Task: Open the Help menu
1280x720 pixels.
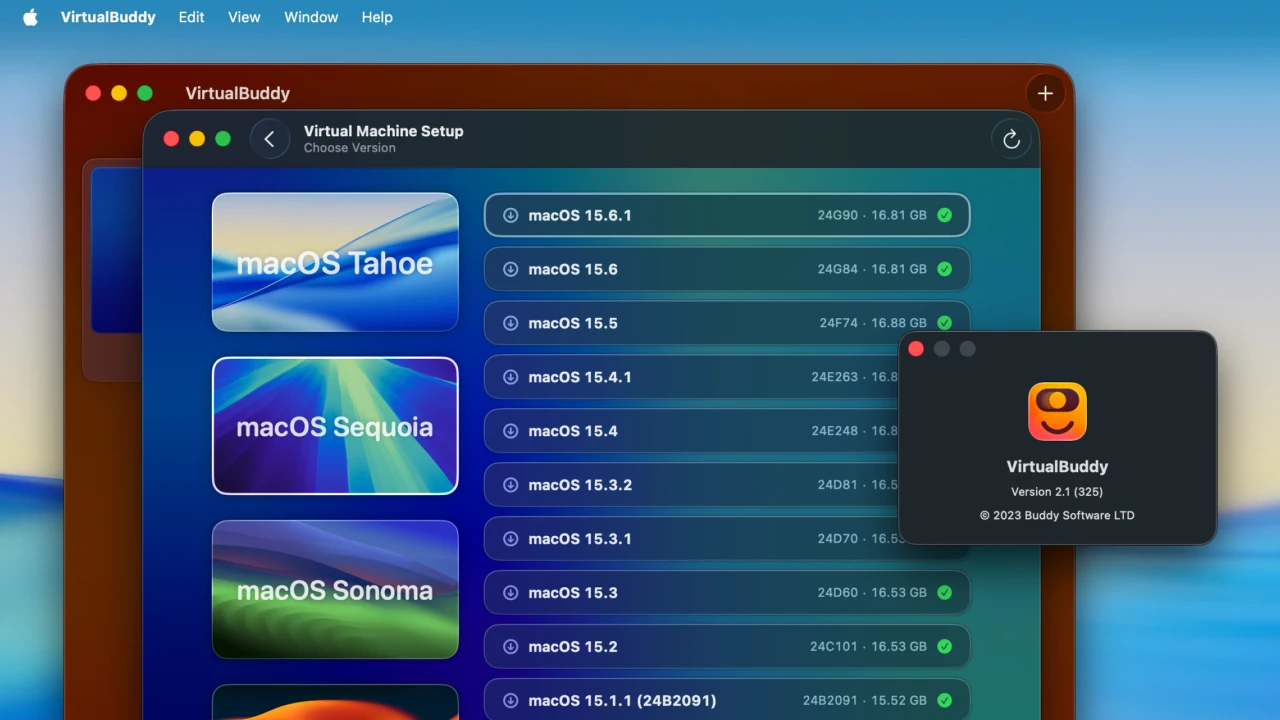Action: point(377,17)
